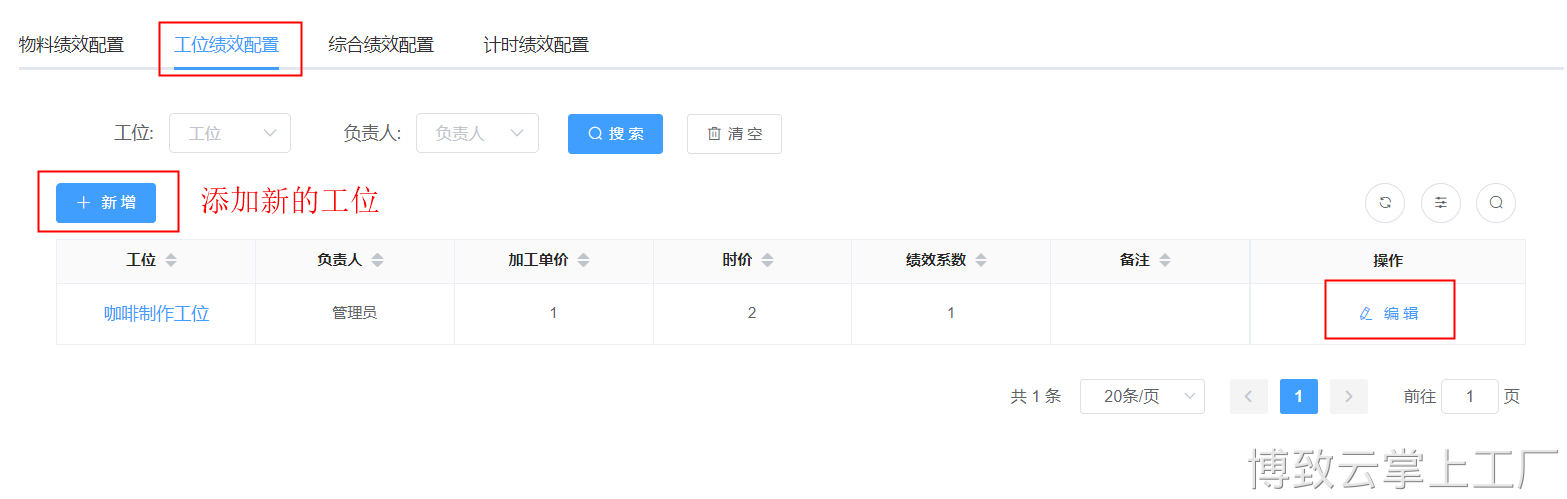Sort by 加工单价 column arrows
Screen dimensions: 1567x499
coord(584,260)
